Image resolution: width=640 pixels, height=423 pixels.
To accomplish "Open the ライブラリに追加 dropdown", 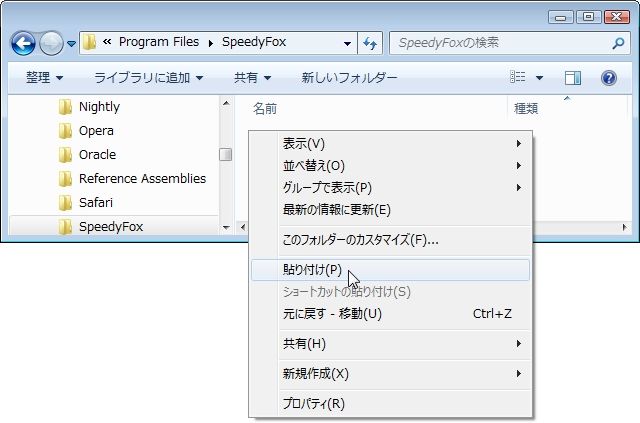I will point(149,77).
